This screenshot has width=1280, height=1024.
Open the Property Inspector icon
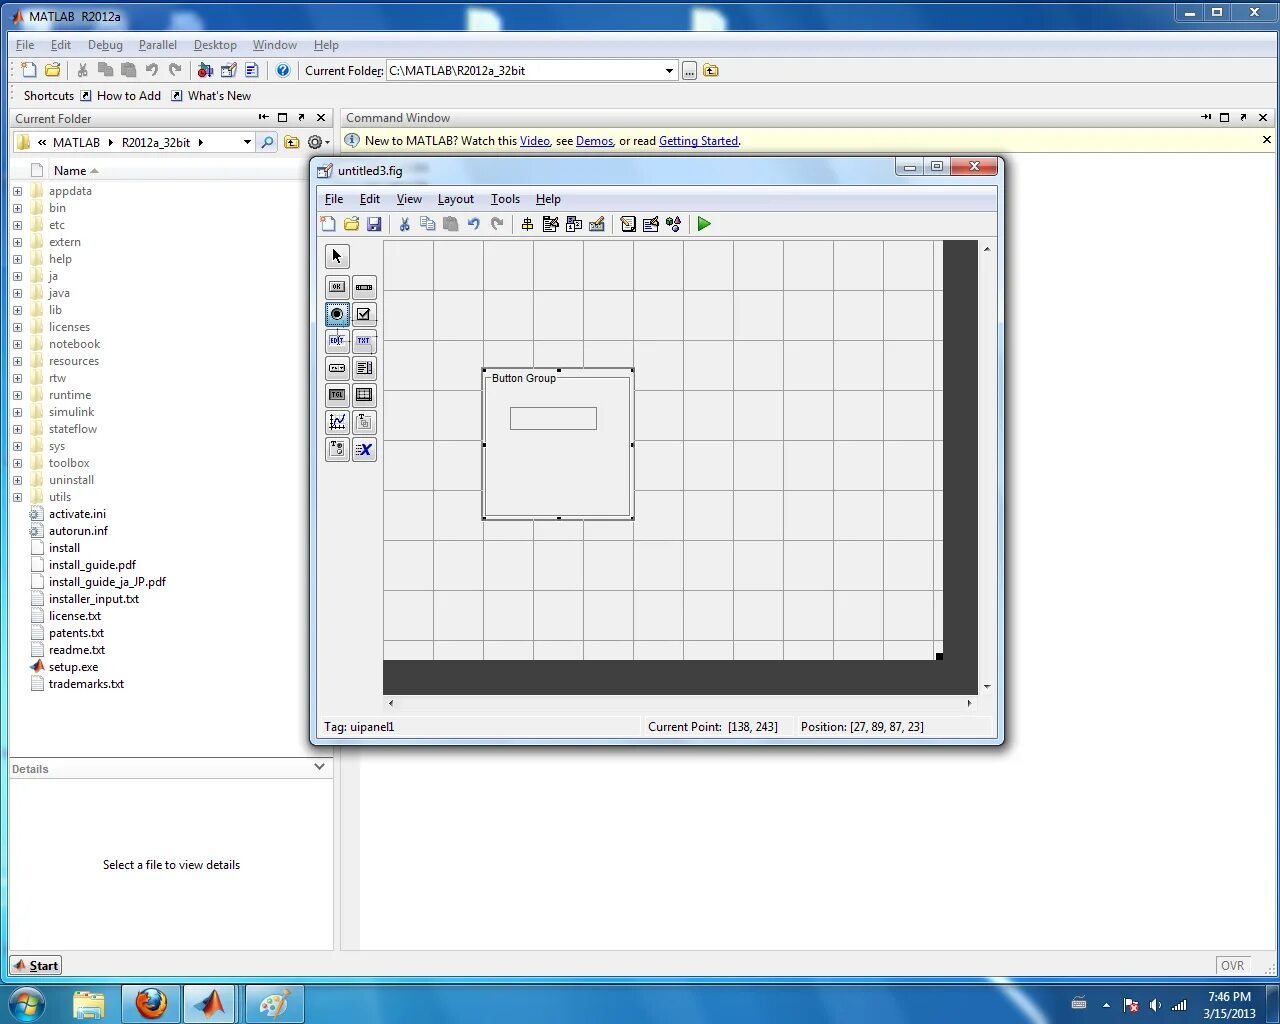pos(651,224)
